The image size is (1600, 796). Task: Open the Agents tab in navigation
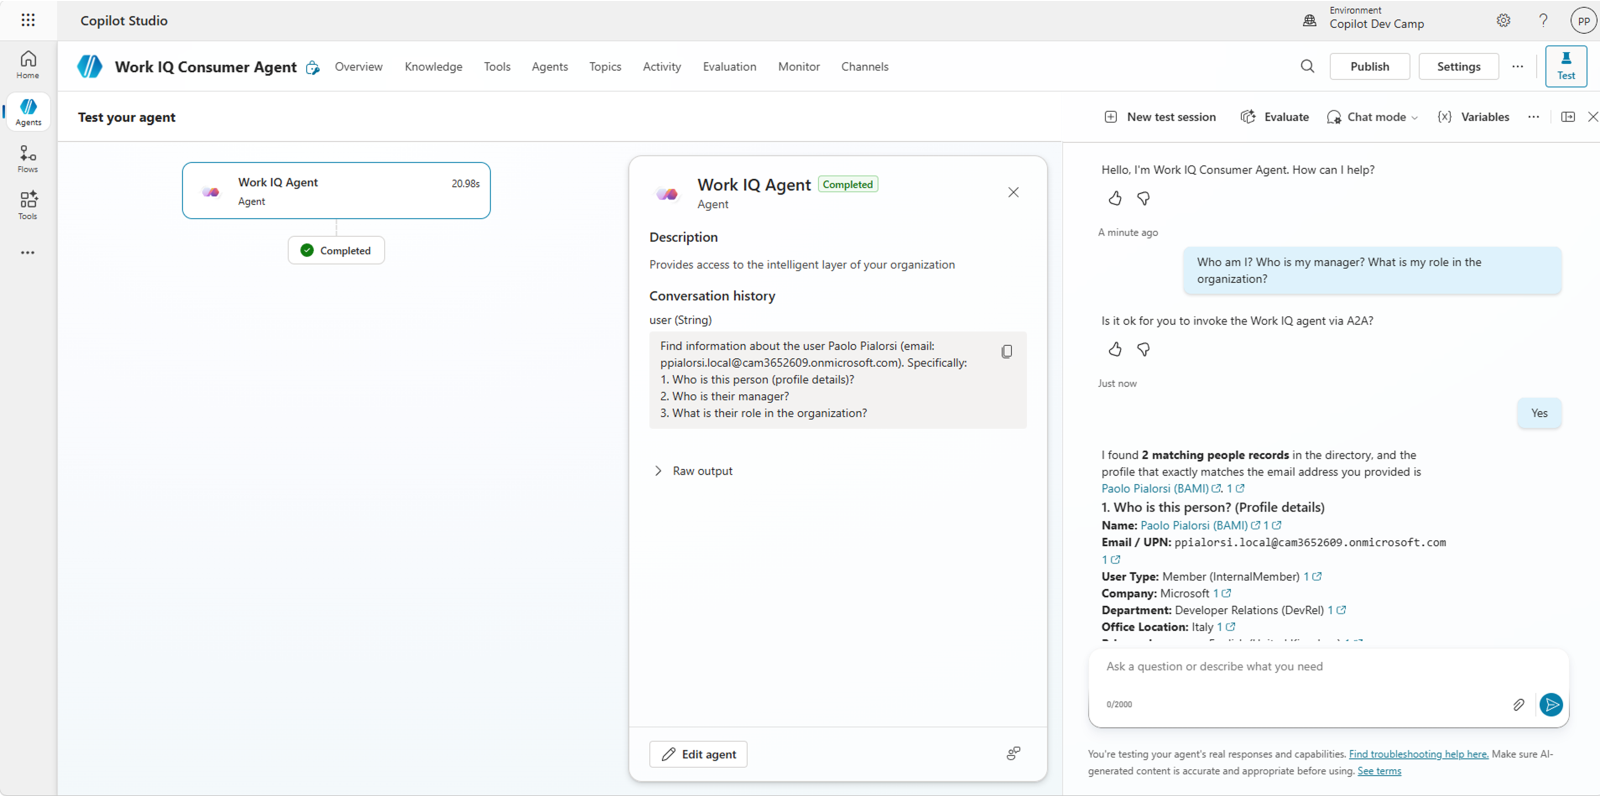coord(549,67)
